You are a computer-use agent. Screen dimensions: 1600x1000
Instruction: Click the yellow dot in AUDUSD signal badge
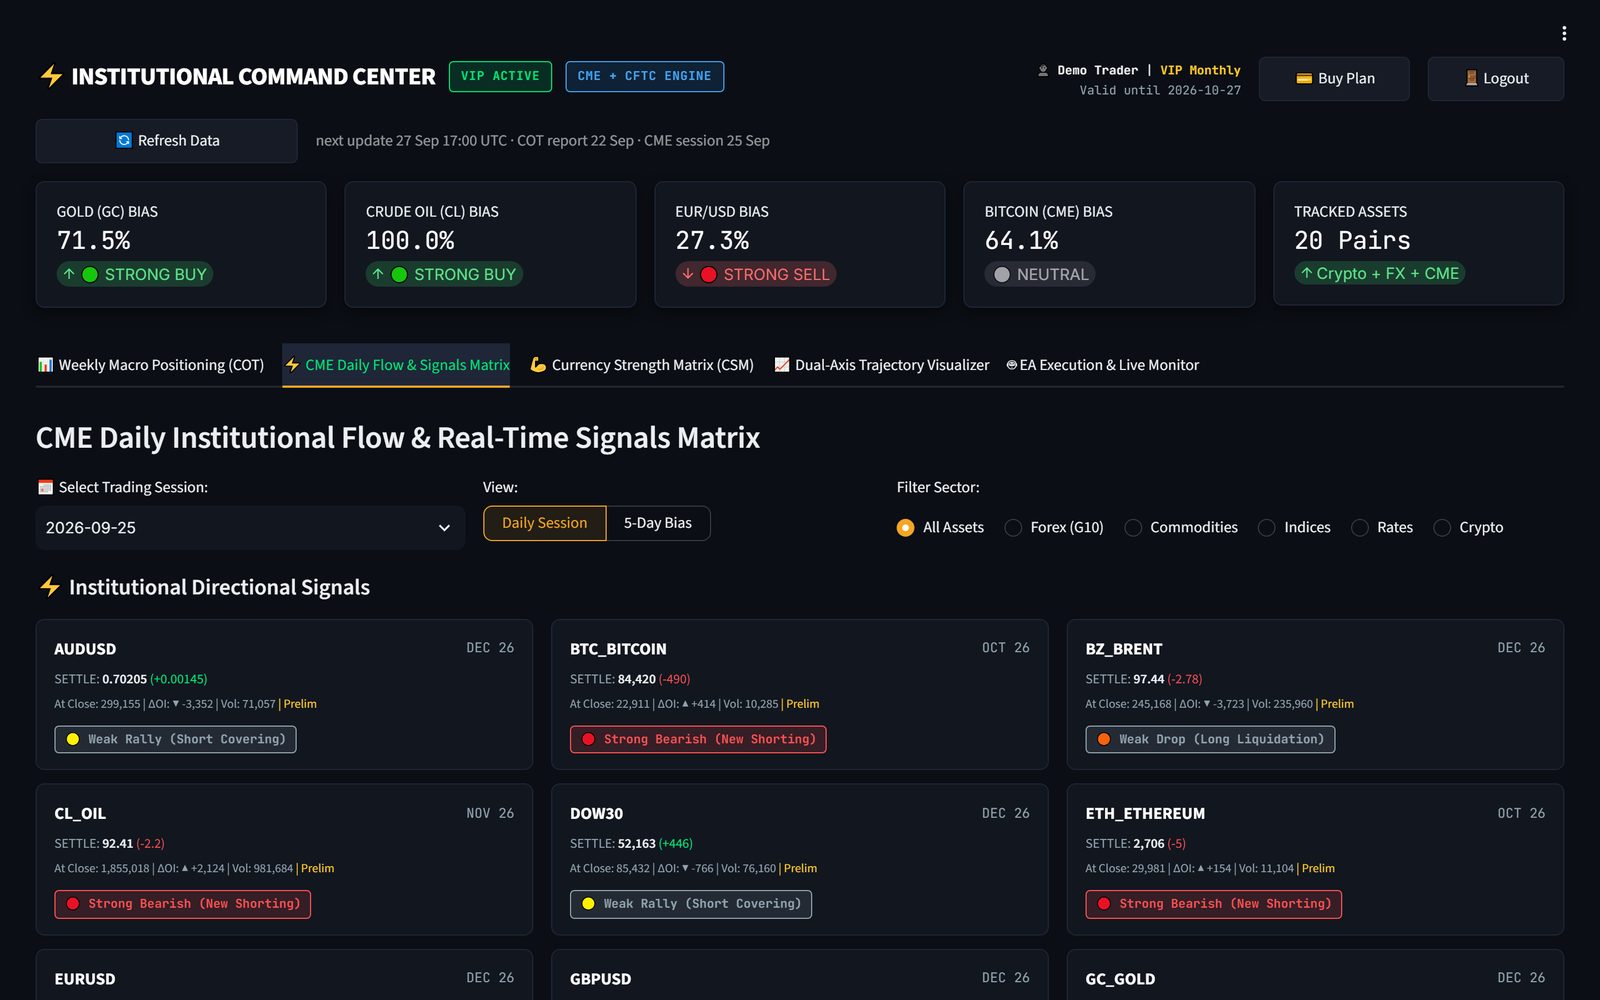(x=73, y=739)
